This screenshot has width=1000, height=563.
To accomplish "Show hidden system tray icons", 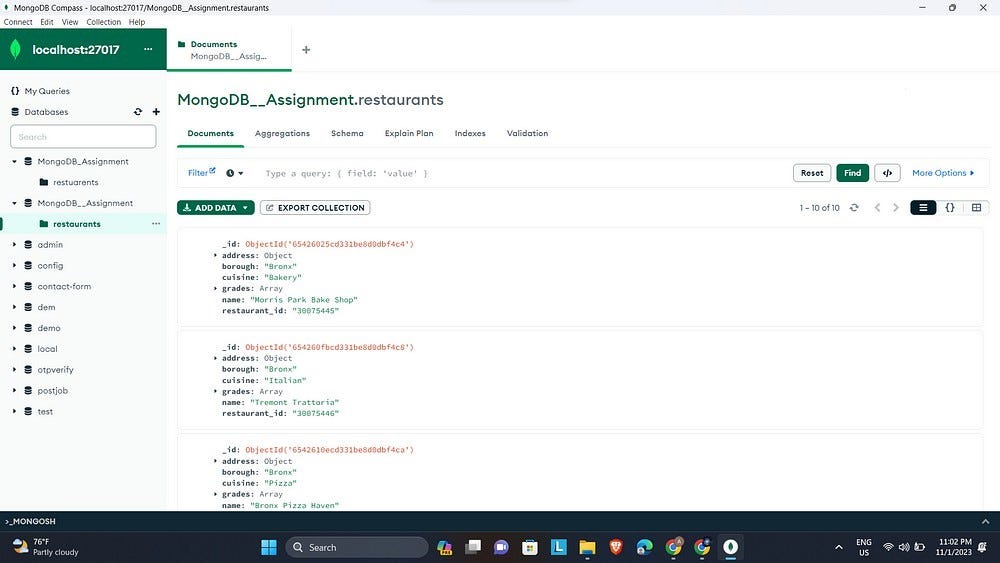I will pos(839,547).
